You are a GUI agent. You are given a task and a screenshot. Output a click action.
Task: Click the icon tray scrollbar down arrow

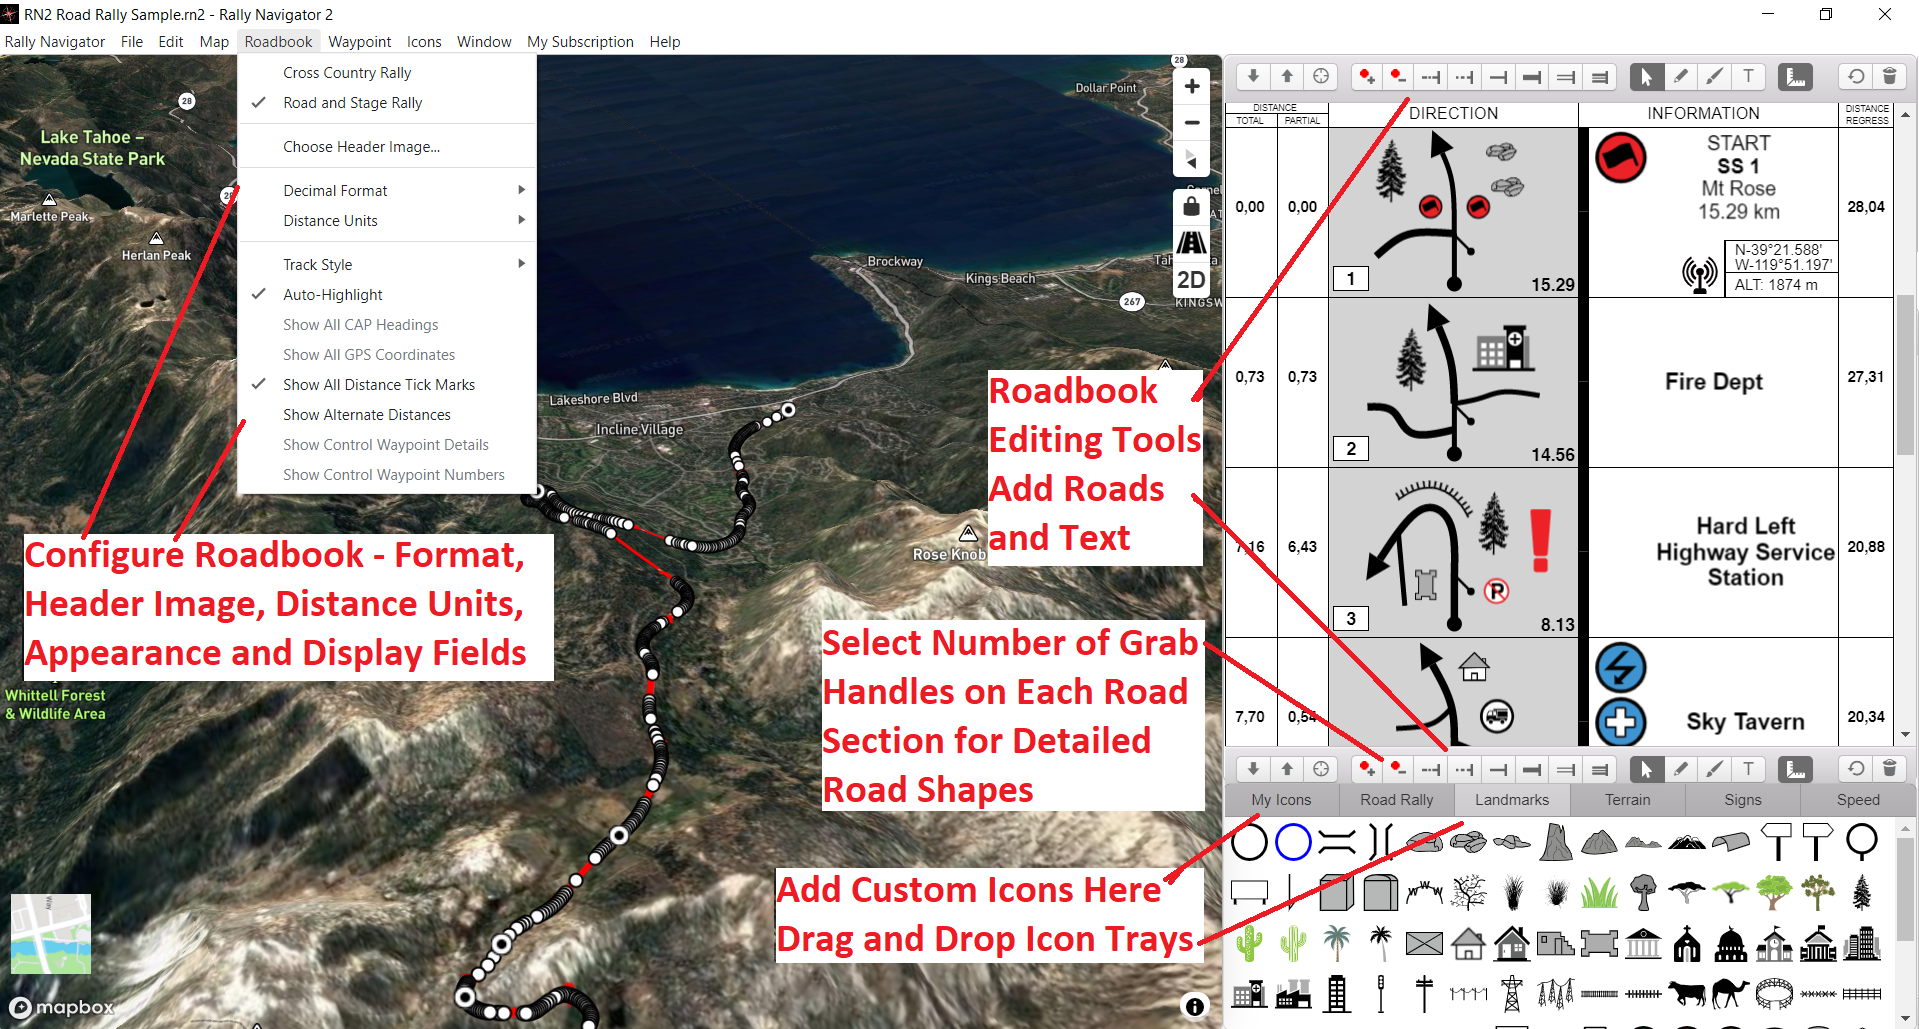tap(1905, 1019)
